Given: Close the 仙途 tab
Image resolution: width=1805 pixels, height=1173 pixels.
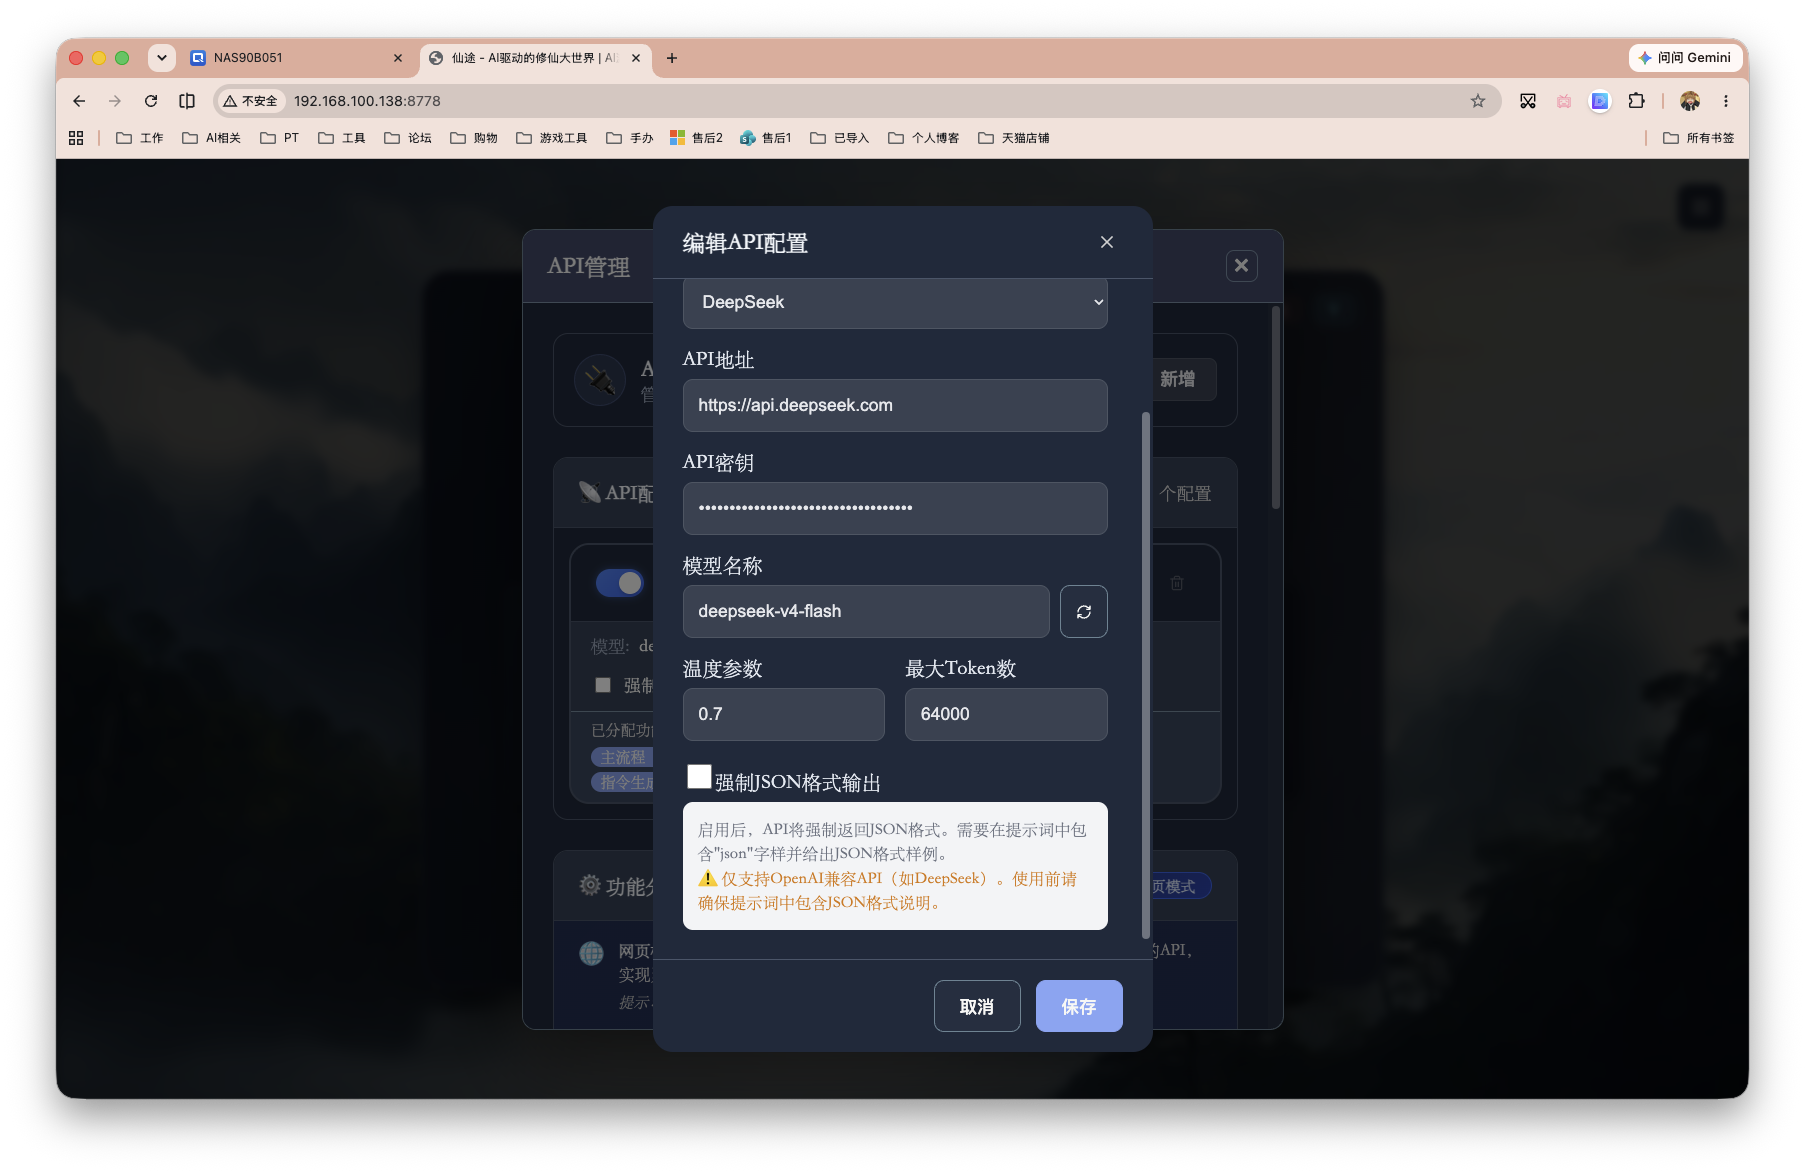Looking at the screenshot, I should pyautogui.click(x=636, y=58).
